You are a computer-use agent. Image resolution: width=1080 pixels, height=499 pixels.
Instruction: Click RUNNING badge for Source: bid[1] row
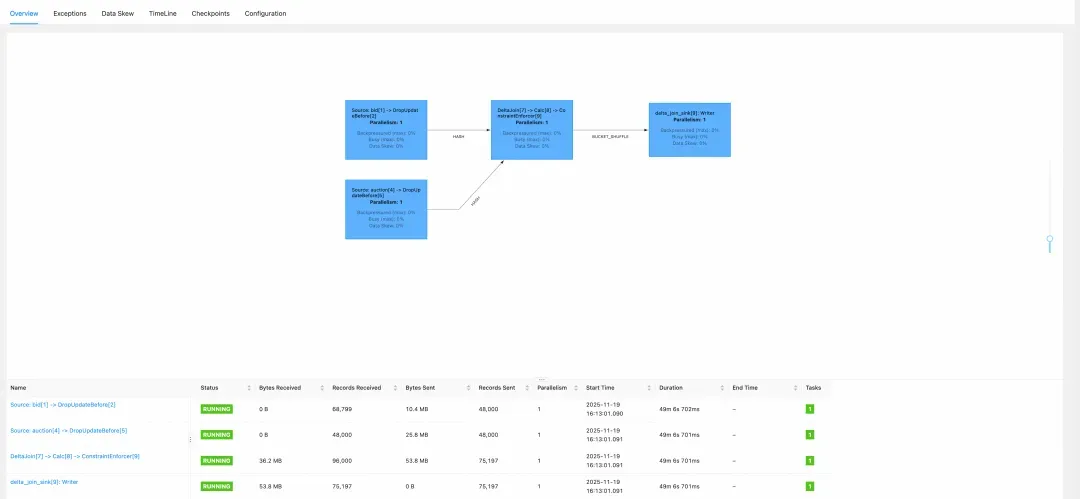point(216,409)
